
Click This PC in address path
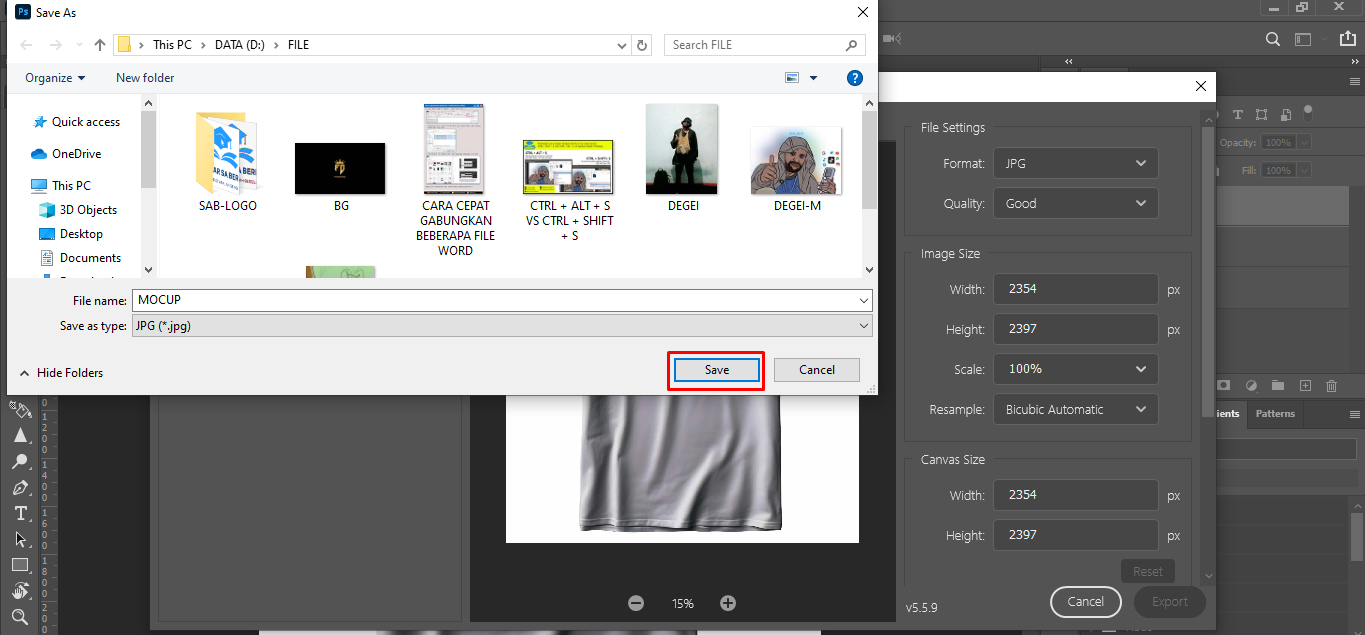point(172,45)
